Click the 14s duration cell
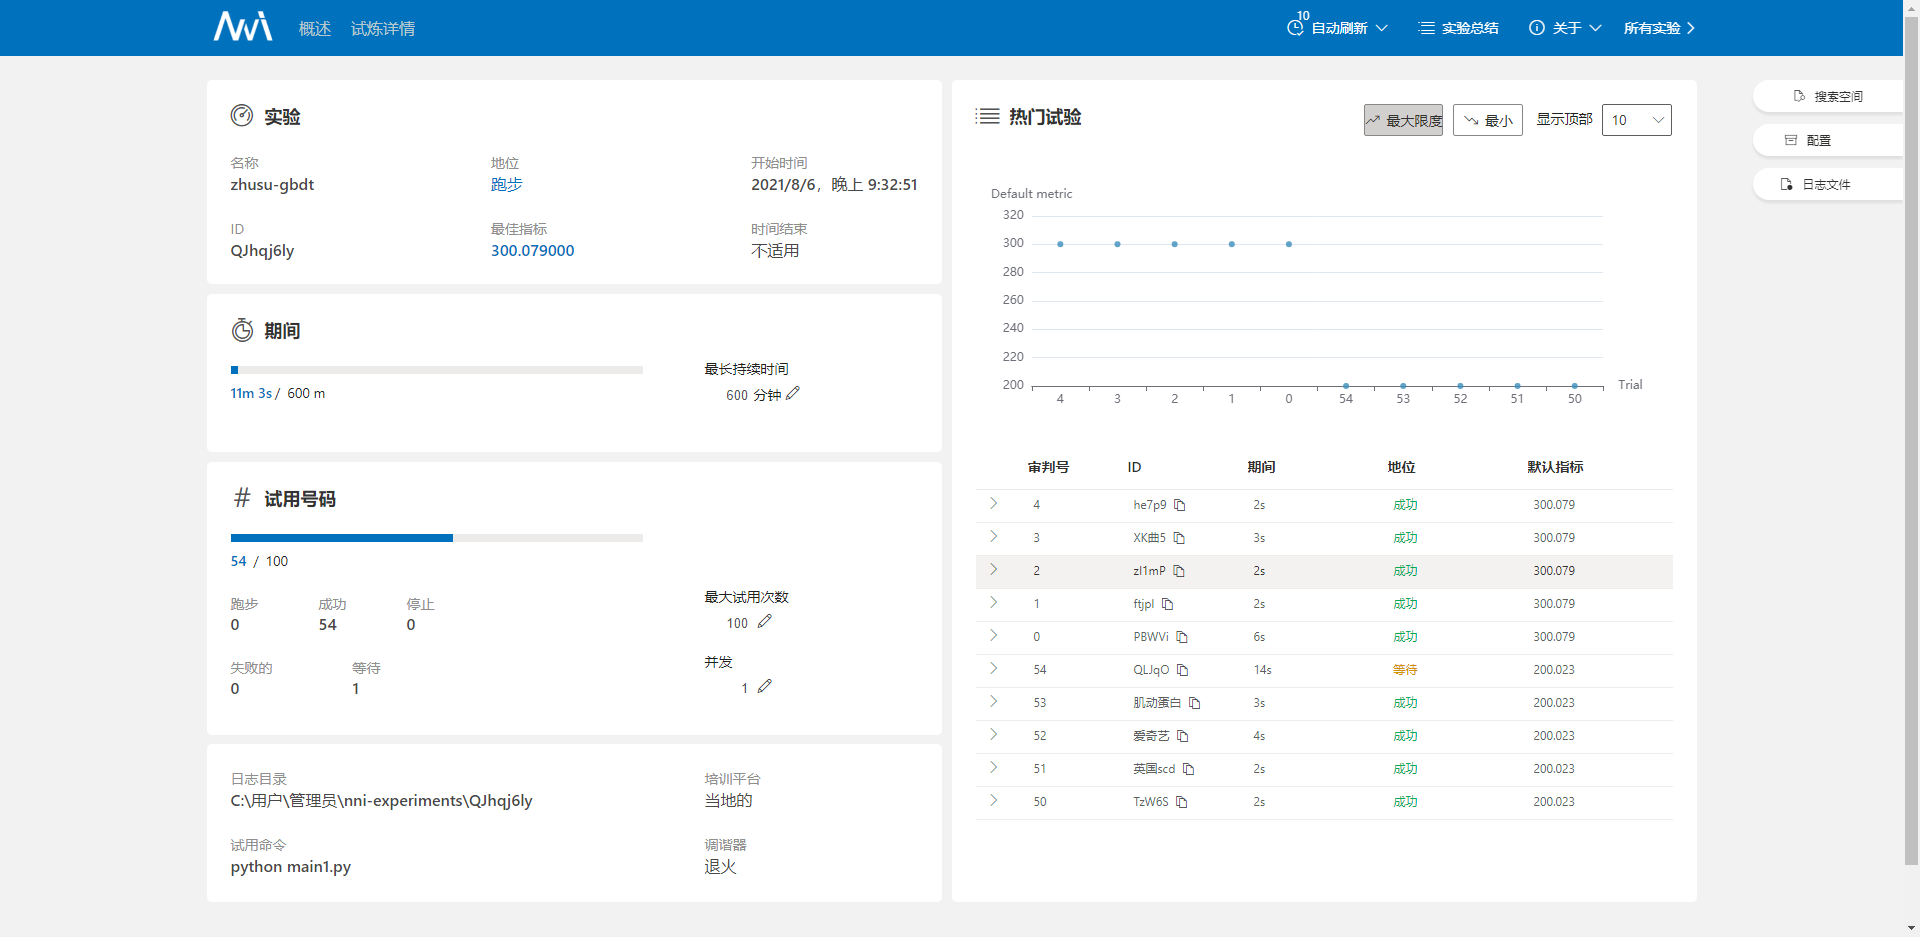This screenshot has width=1920, height=937. [x=1262, y=670]
